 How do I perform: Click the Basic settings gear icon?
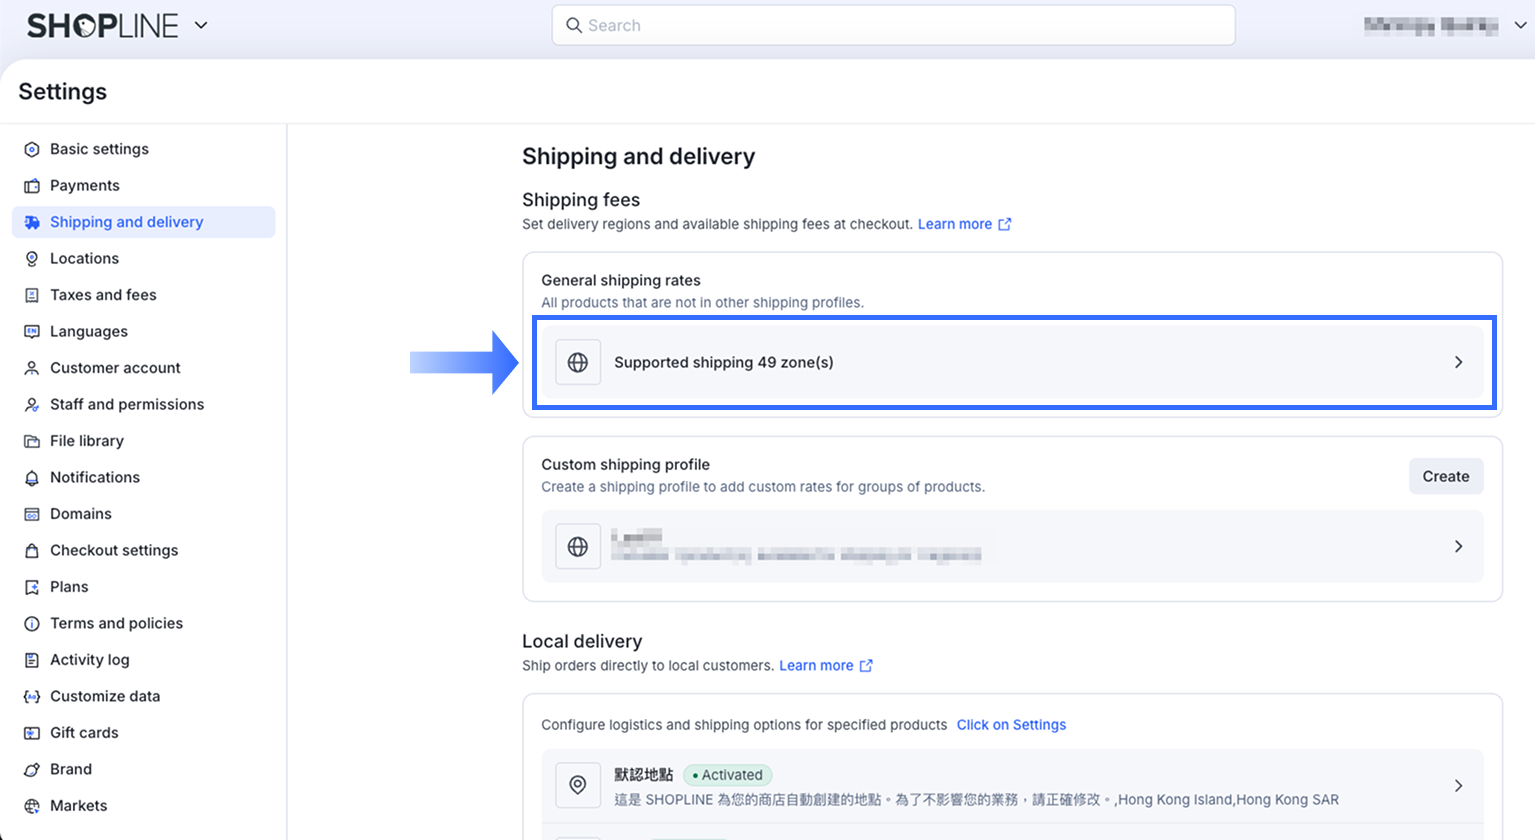pos(32,149)
